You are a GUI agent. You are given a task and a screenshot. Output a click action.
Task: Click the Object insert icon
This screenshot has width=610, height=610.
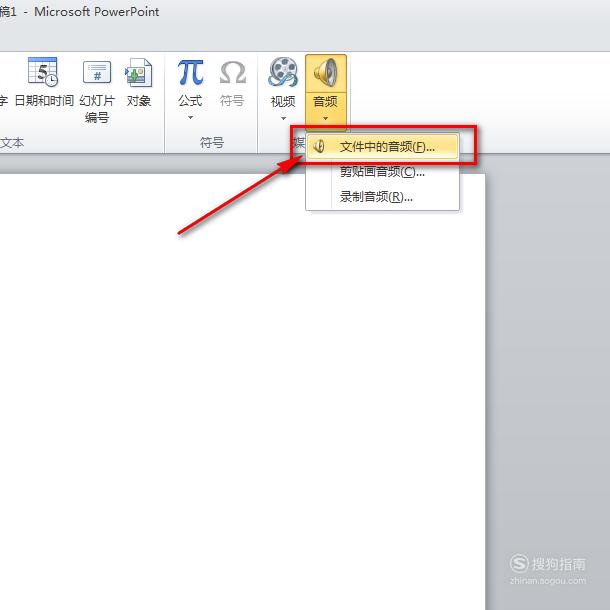[x=138, y=72]
